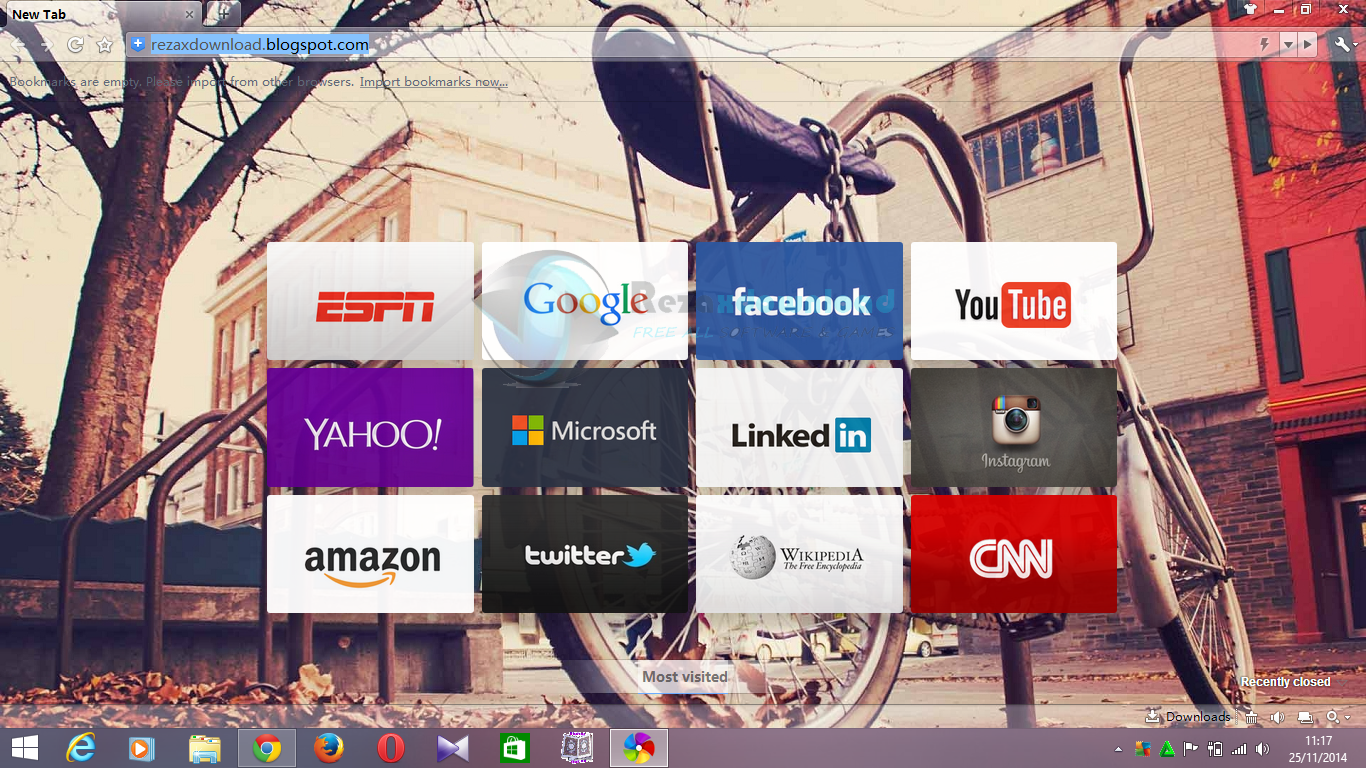Viewport: 1366px width, 768px height.
Task: Open the media player taskbar icon
Action: (142, 748)
